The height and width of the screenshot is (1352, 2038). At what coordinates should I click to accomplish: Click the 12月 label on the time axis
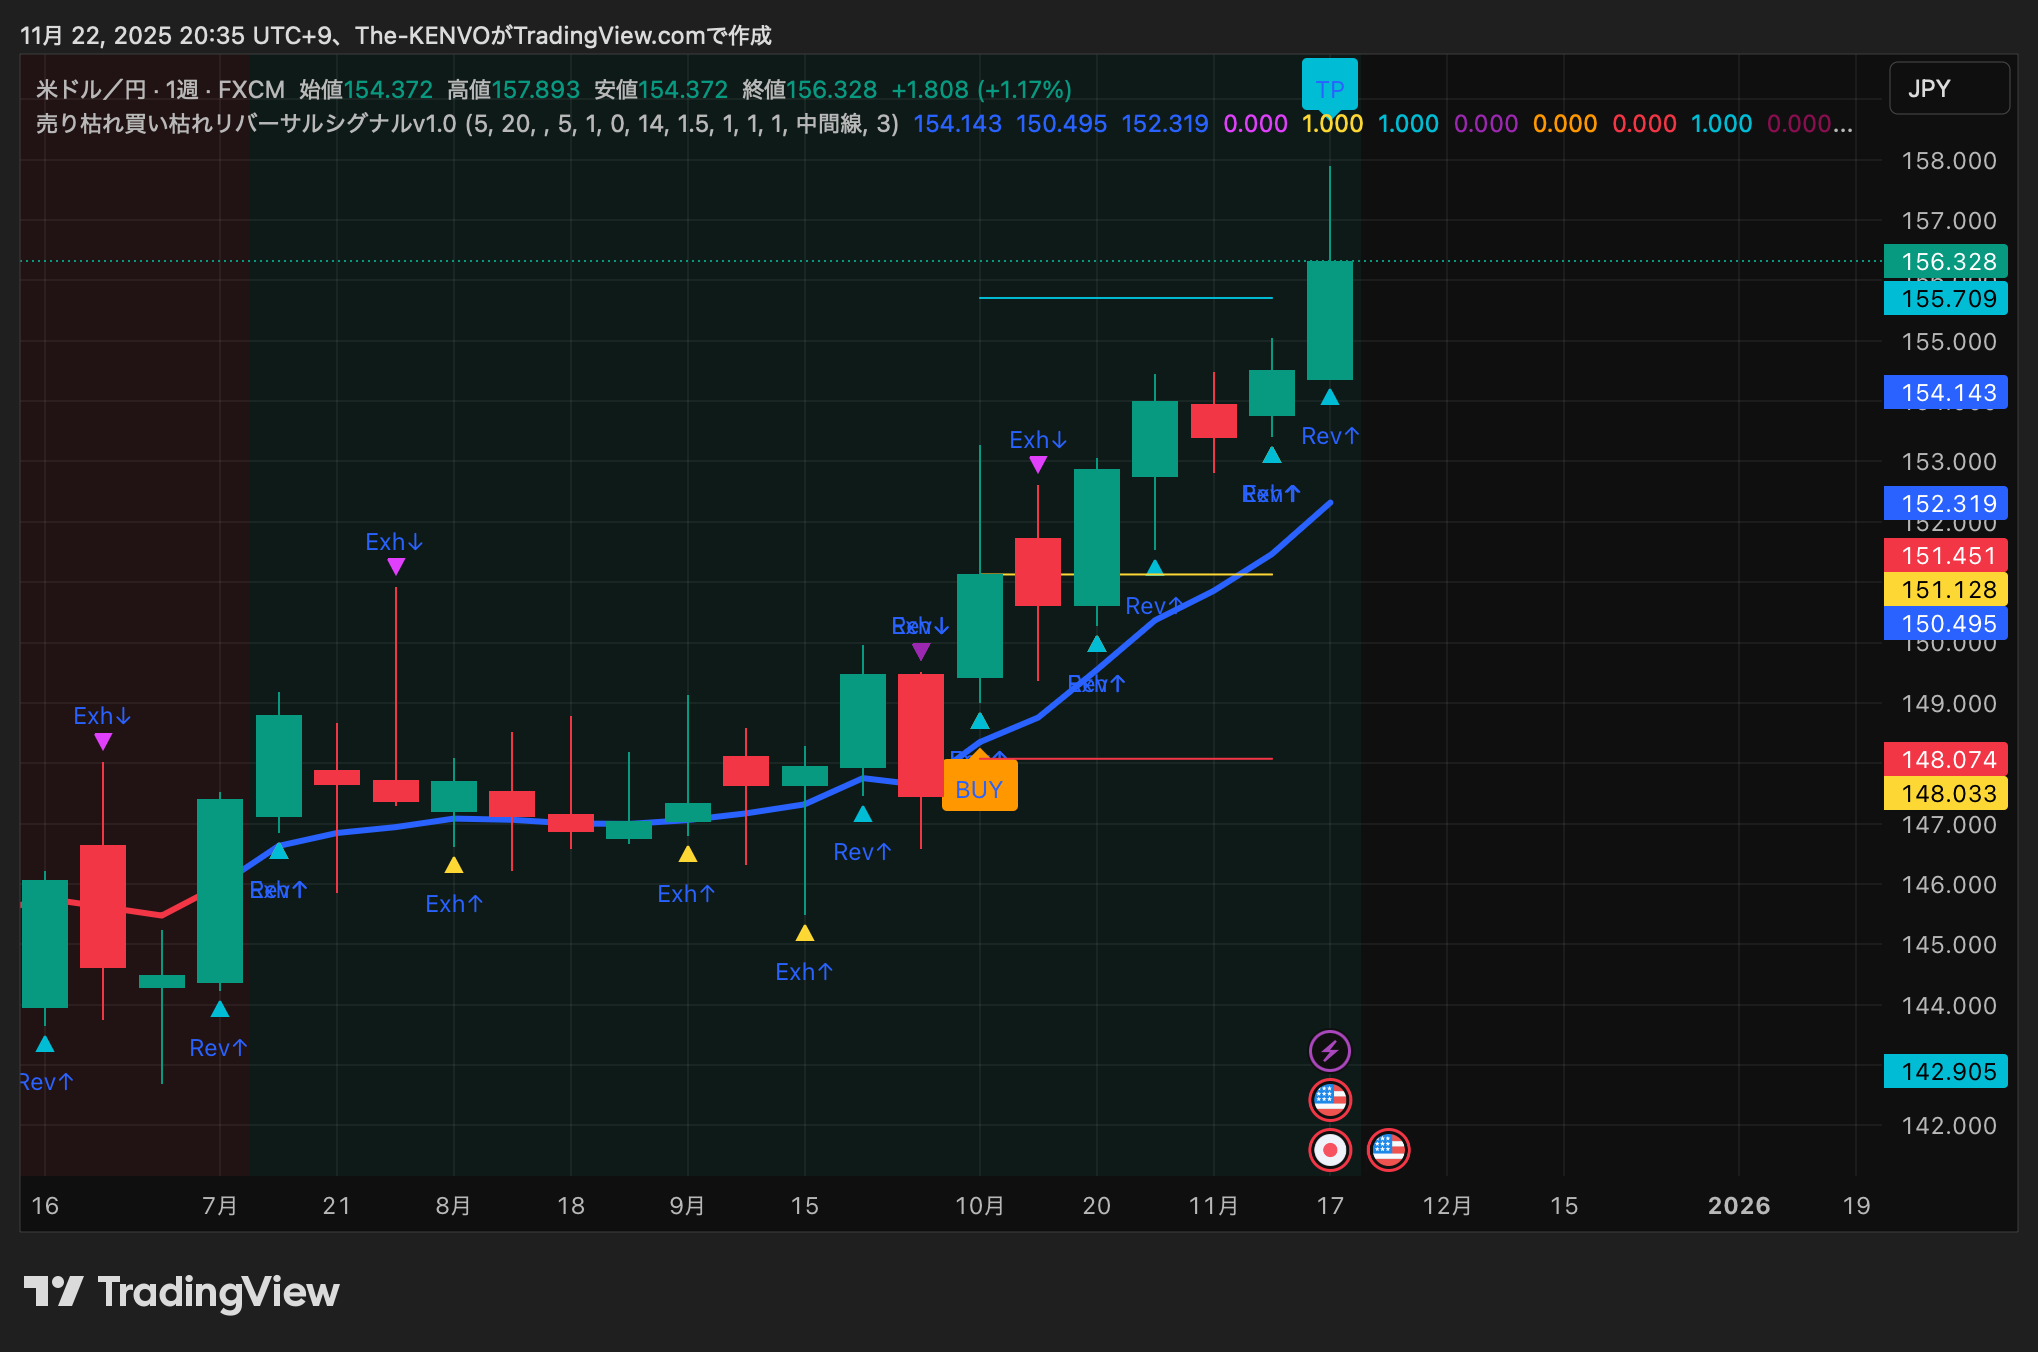coord(1446,1205)
